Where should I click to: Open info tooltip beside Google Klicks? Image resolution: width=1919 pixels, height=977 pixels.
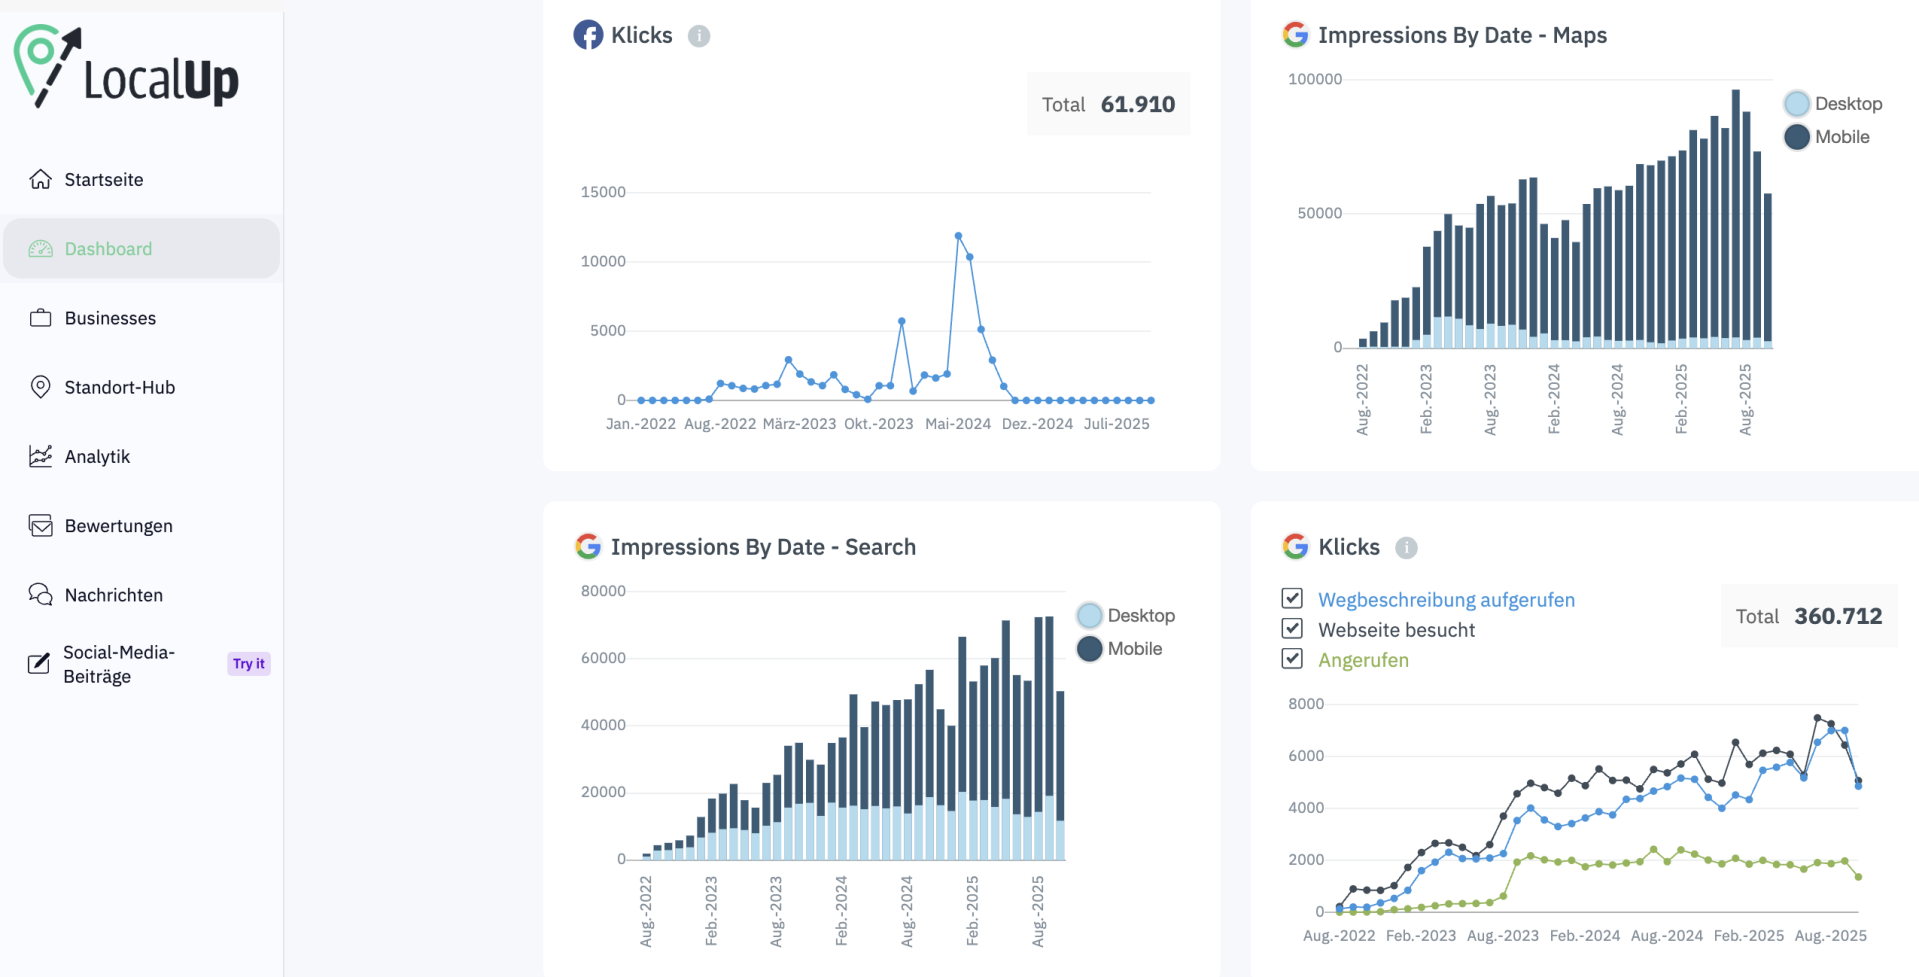[x=1406, y=548]
